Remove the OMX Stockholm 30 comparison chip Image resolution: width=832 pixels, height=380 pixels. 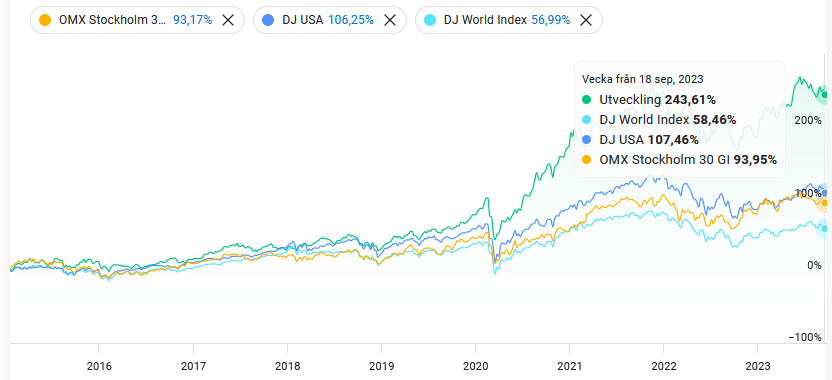click(228, 20)
